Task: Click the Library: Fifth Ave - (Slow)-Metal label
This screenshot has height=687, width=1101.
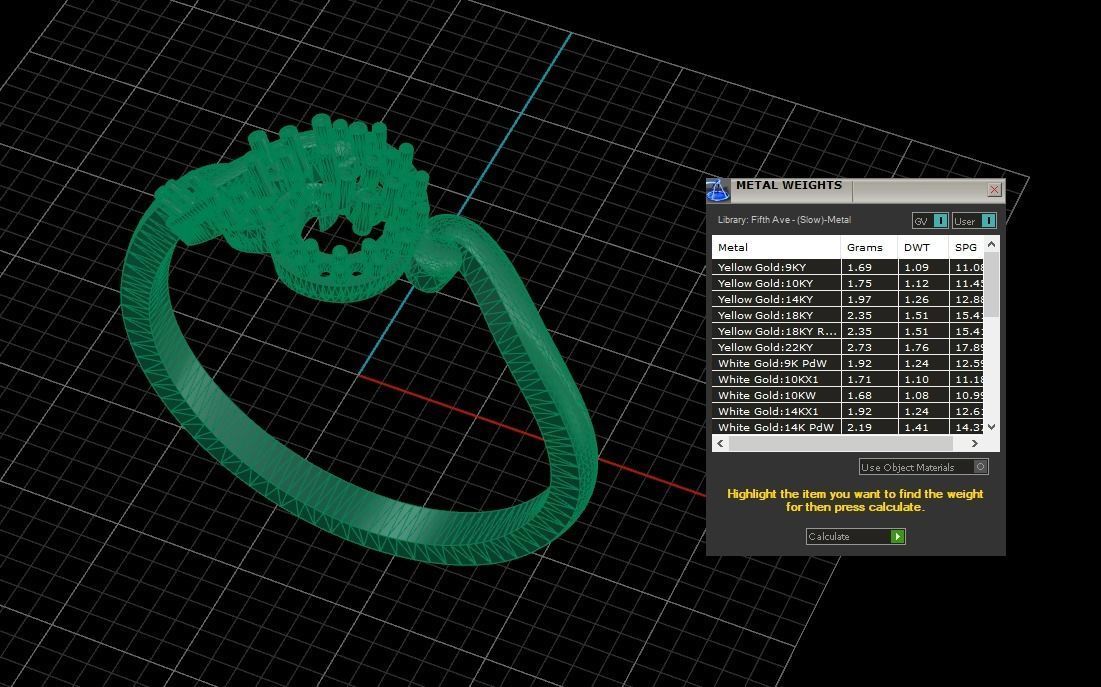Action: [x=784, y=220]
